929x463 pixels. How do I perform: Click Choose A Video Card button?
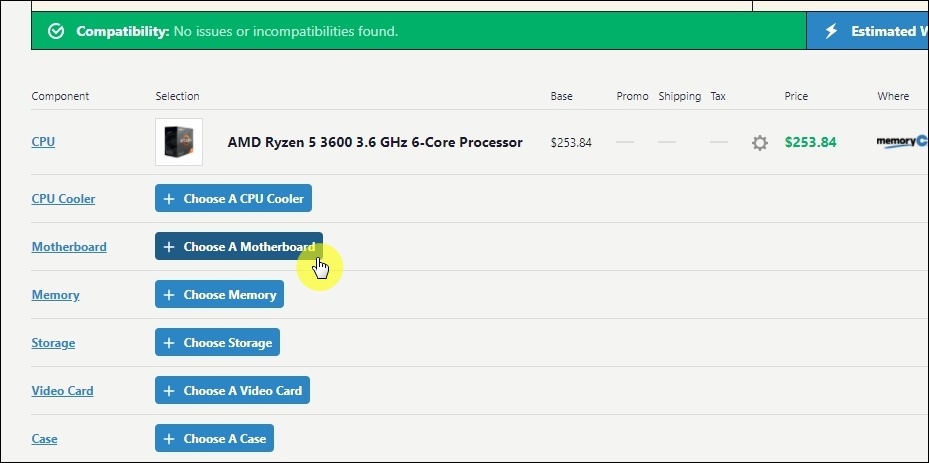pyautogui.click(x=232, y=390)
